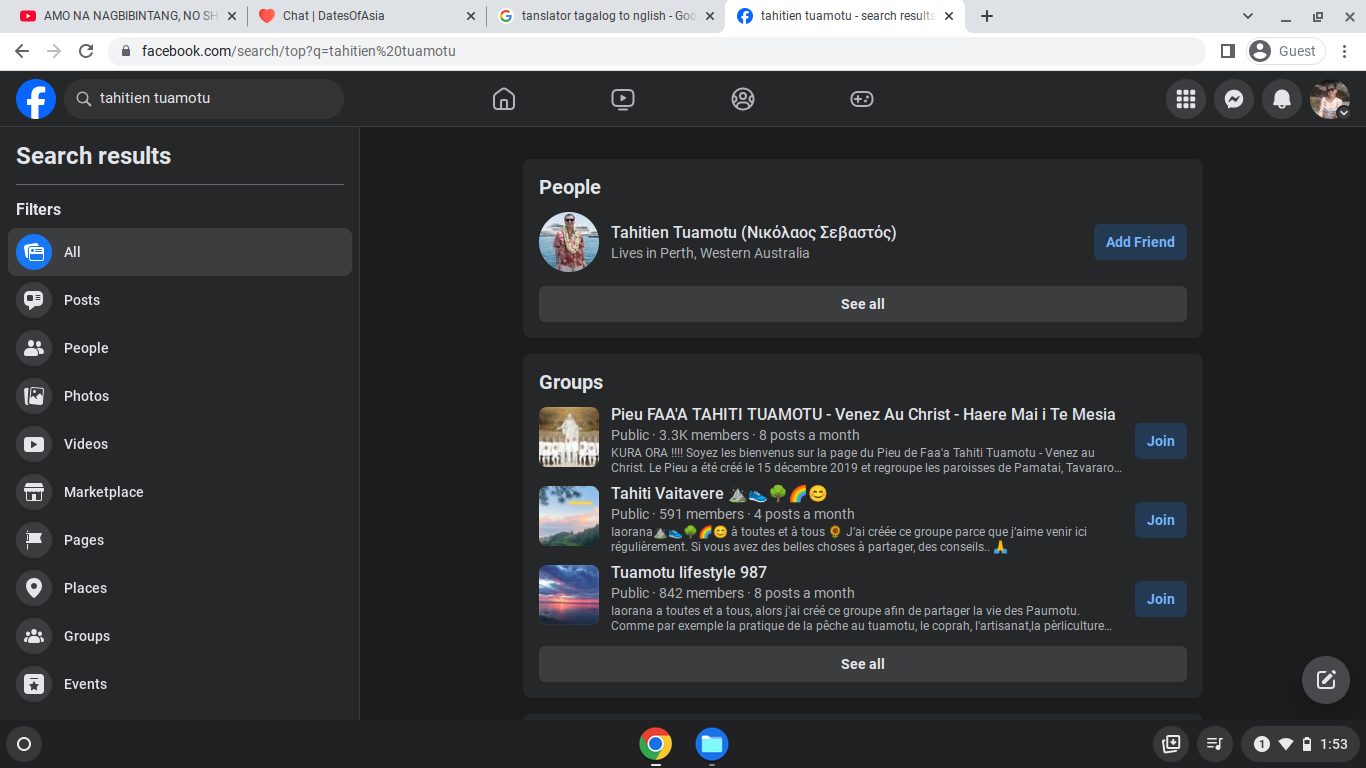Click Tahitien Tuamotu profile picture
The image size is (1366, 768).
click(569, 242)
